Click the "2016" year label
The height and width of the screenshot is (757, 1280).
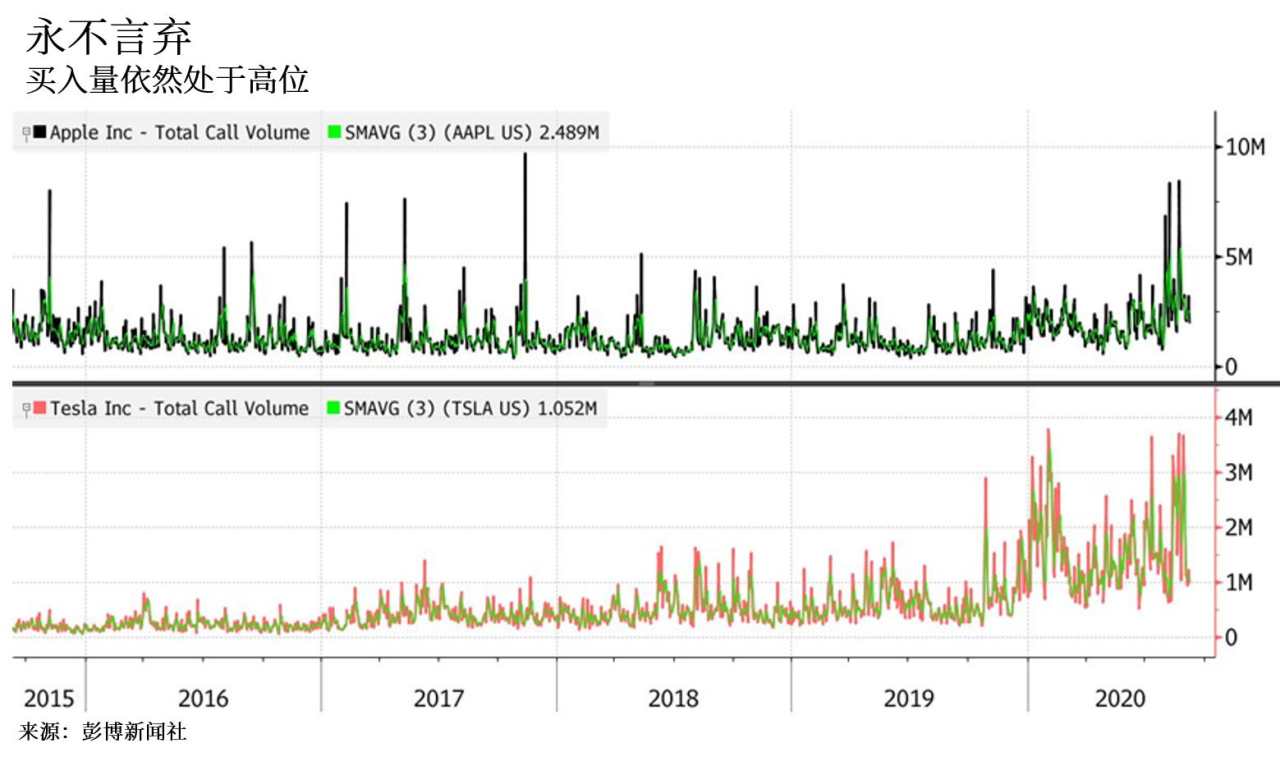pyautogui.click(x=203, y=698)
